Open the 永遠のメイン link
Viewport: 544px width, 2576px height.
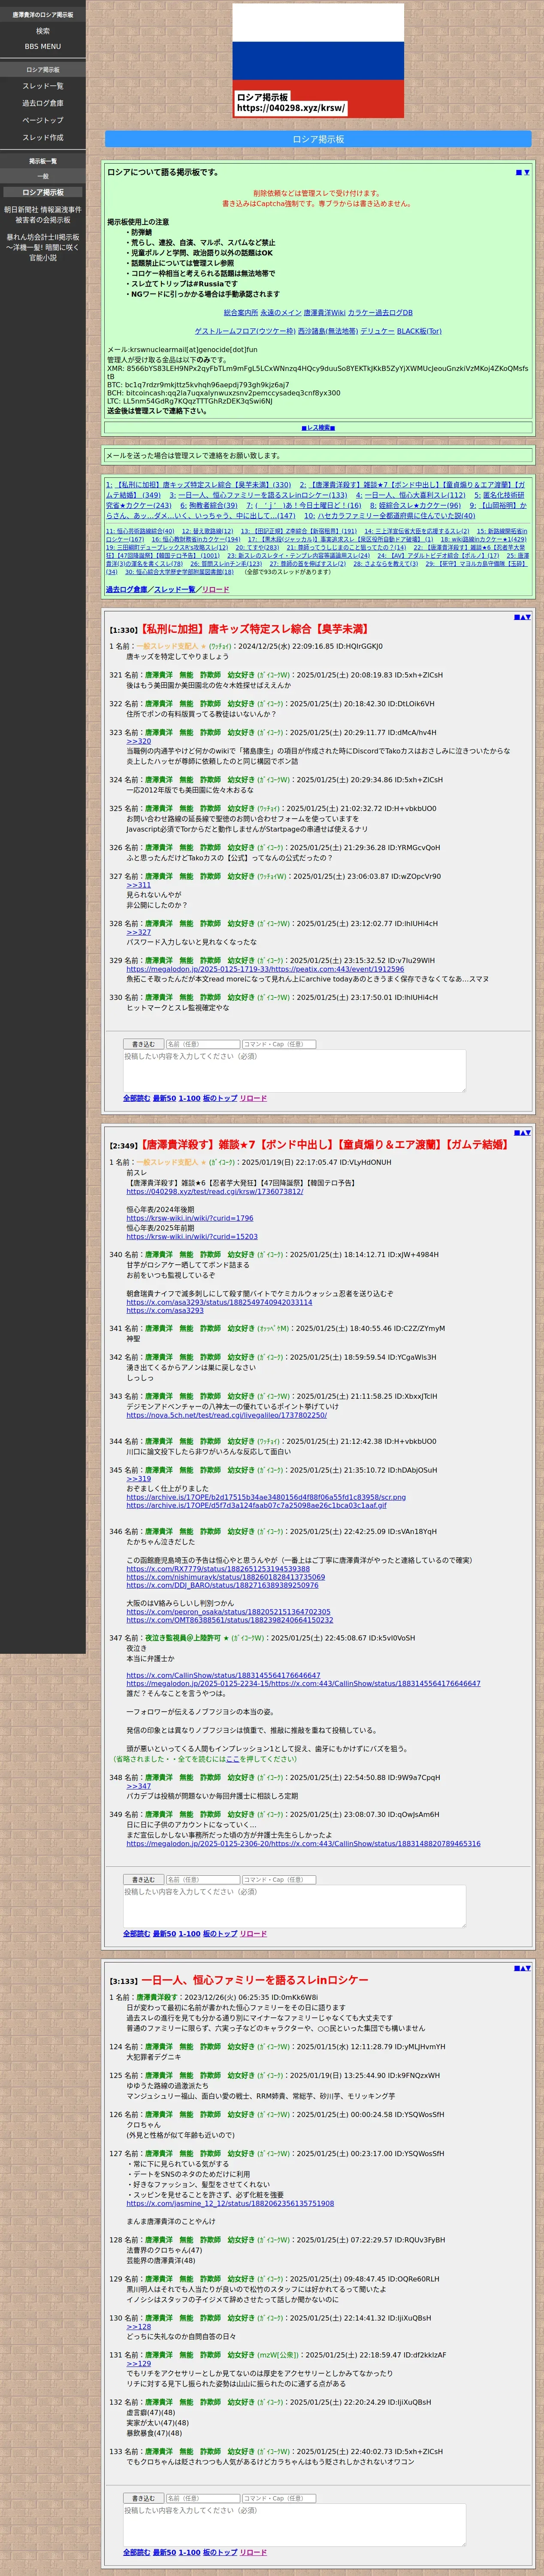click(x=281, y=313)
